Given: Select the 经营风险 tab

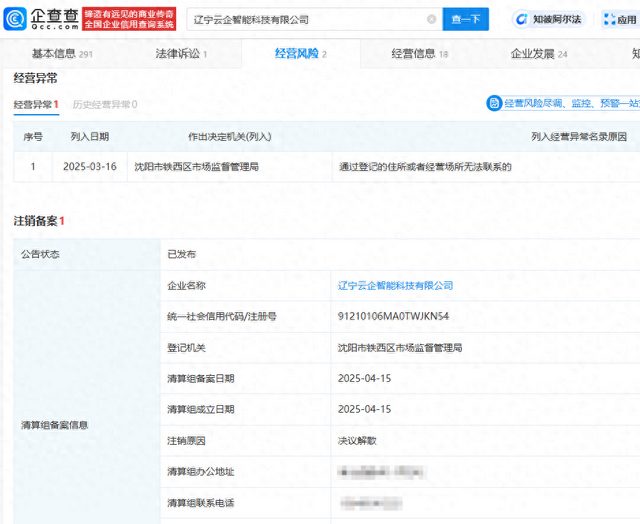Looking at the screenshot, I should tap(300, 53).
